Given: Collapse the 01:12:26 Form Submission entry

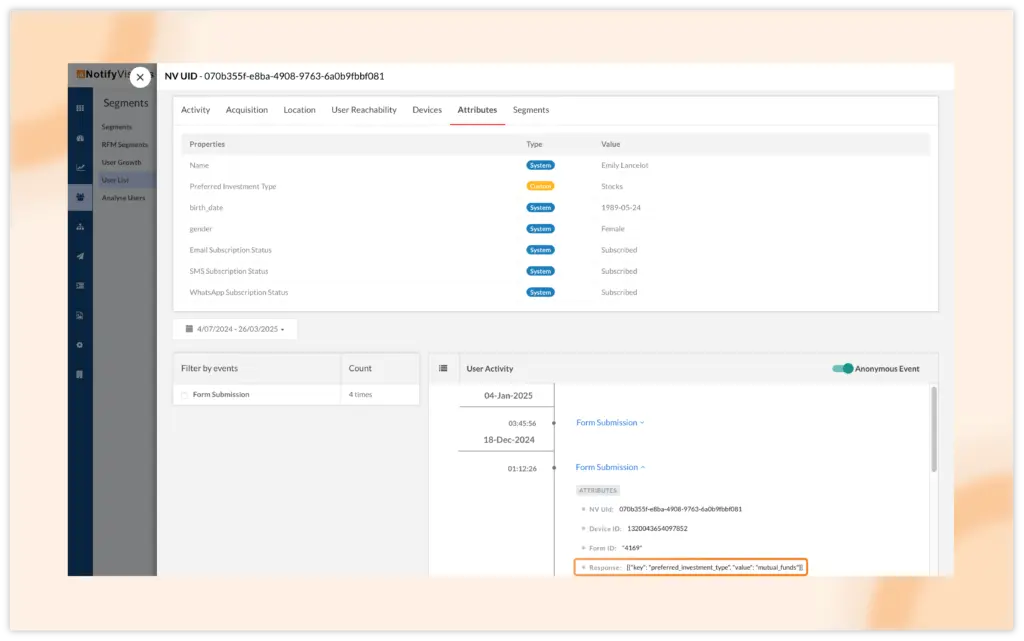Looking at the screenshot, I should coord(610,467).
